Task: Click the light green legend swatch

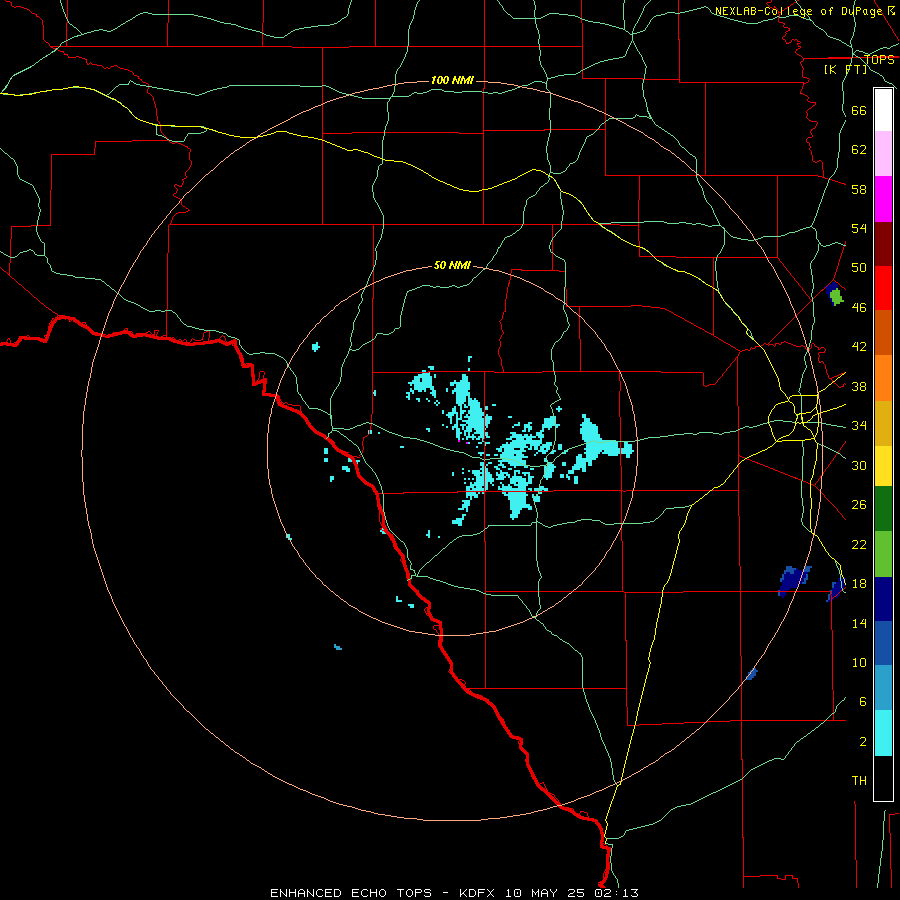Action: coord(883,554)
